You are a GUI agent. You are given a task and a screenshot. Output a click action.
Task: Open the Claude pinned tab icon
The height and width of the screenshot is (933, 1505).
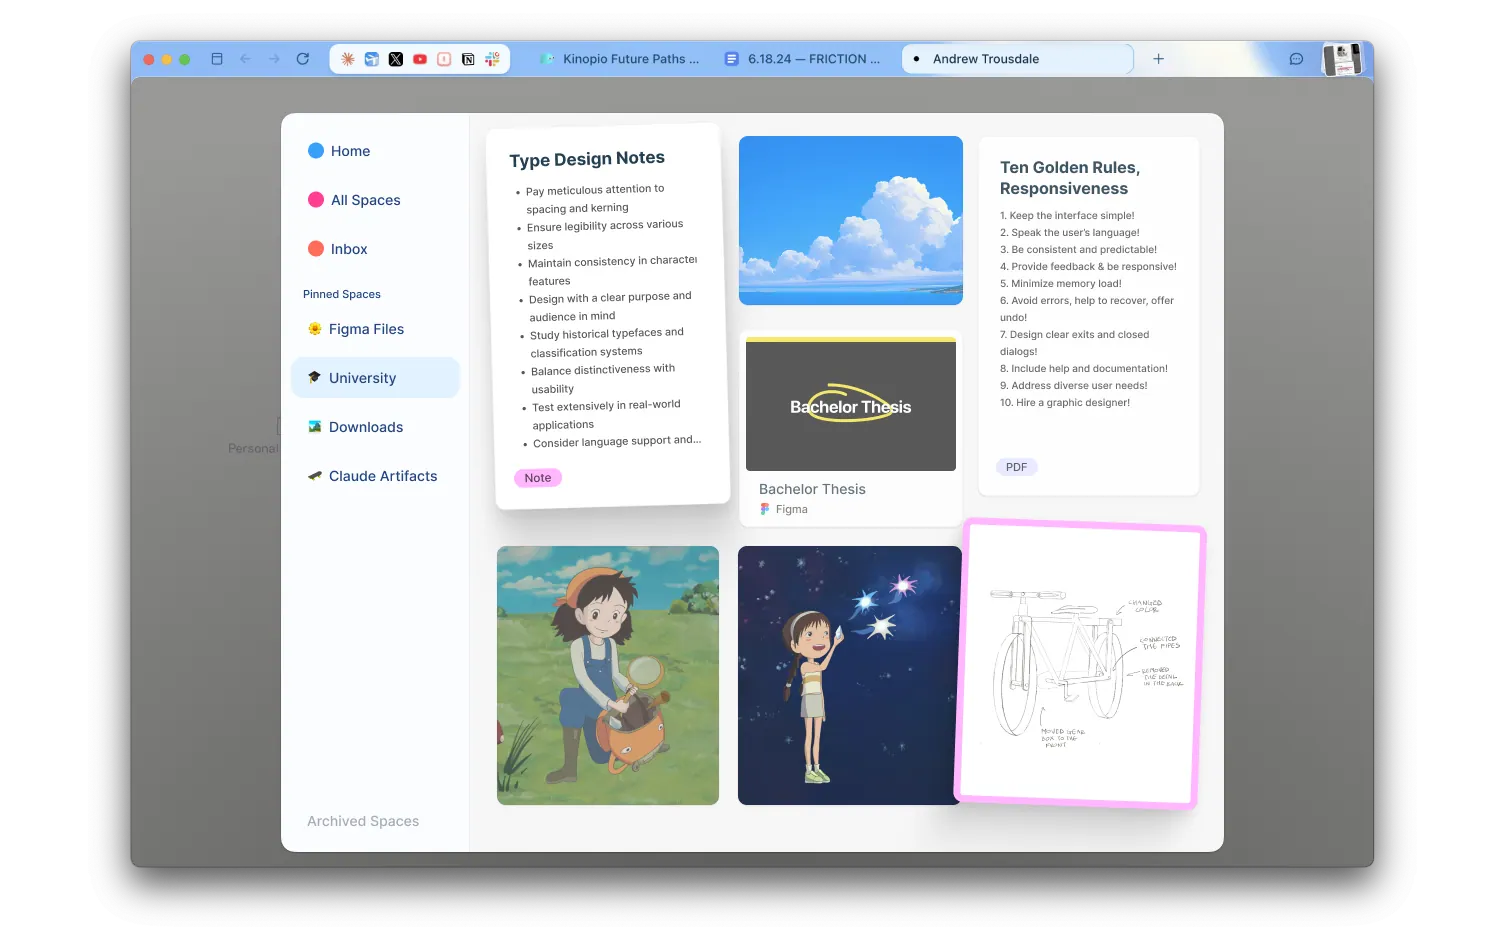coord(348,59)
